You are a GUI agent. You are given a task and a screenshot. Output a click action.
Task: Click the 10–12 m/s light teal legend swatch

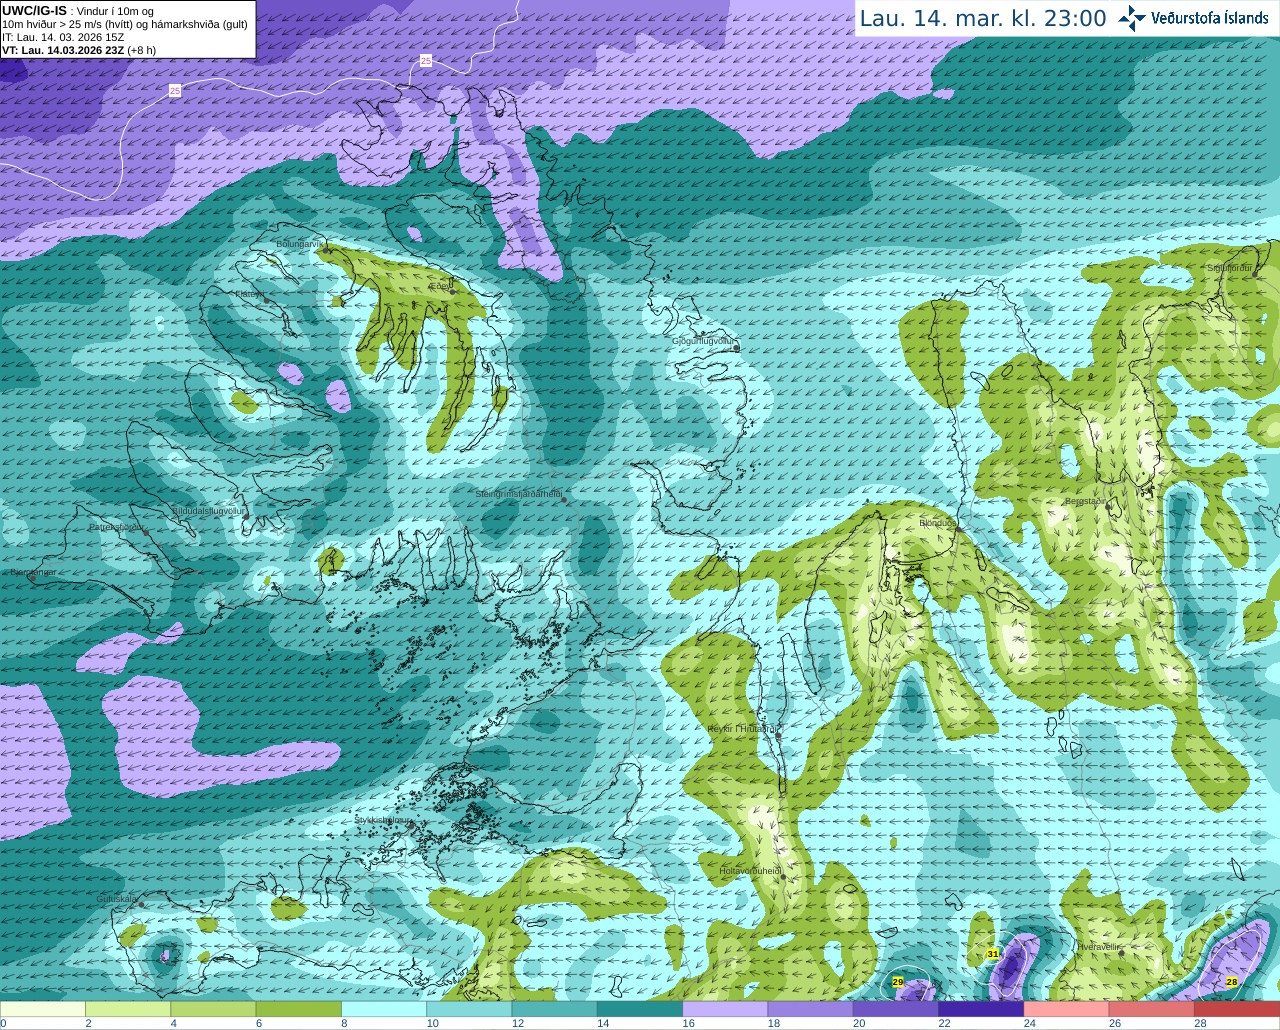coord(469,1009)
